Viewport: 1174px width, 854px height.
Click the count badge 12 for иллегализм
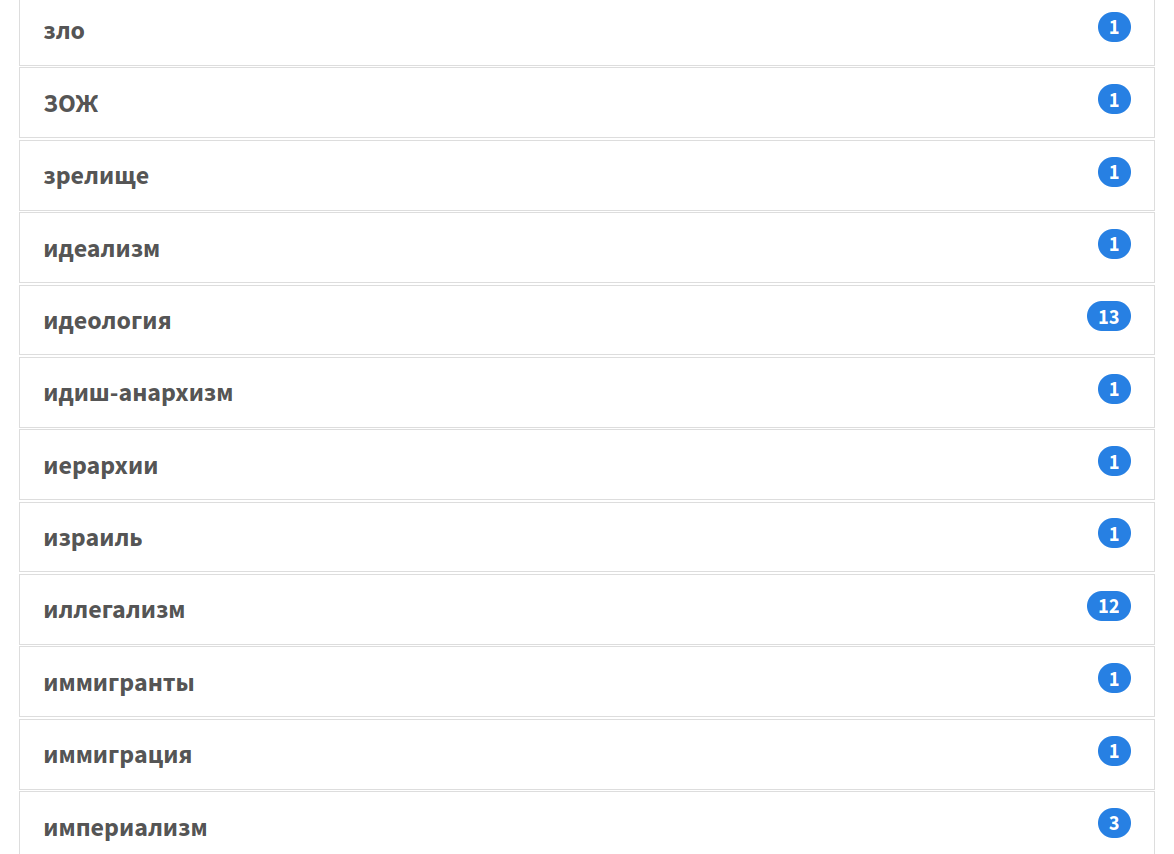[x=1108, y=606]
